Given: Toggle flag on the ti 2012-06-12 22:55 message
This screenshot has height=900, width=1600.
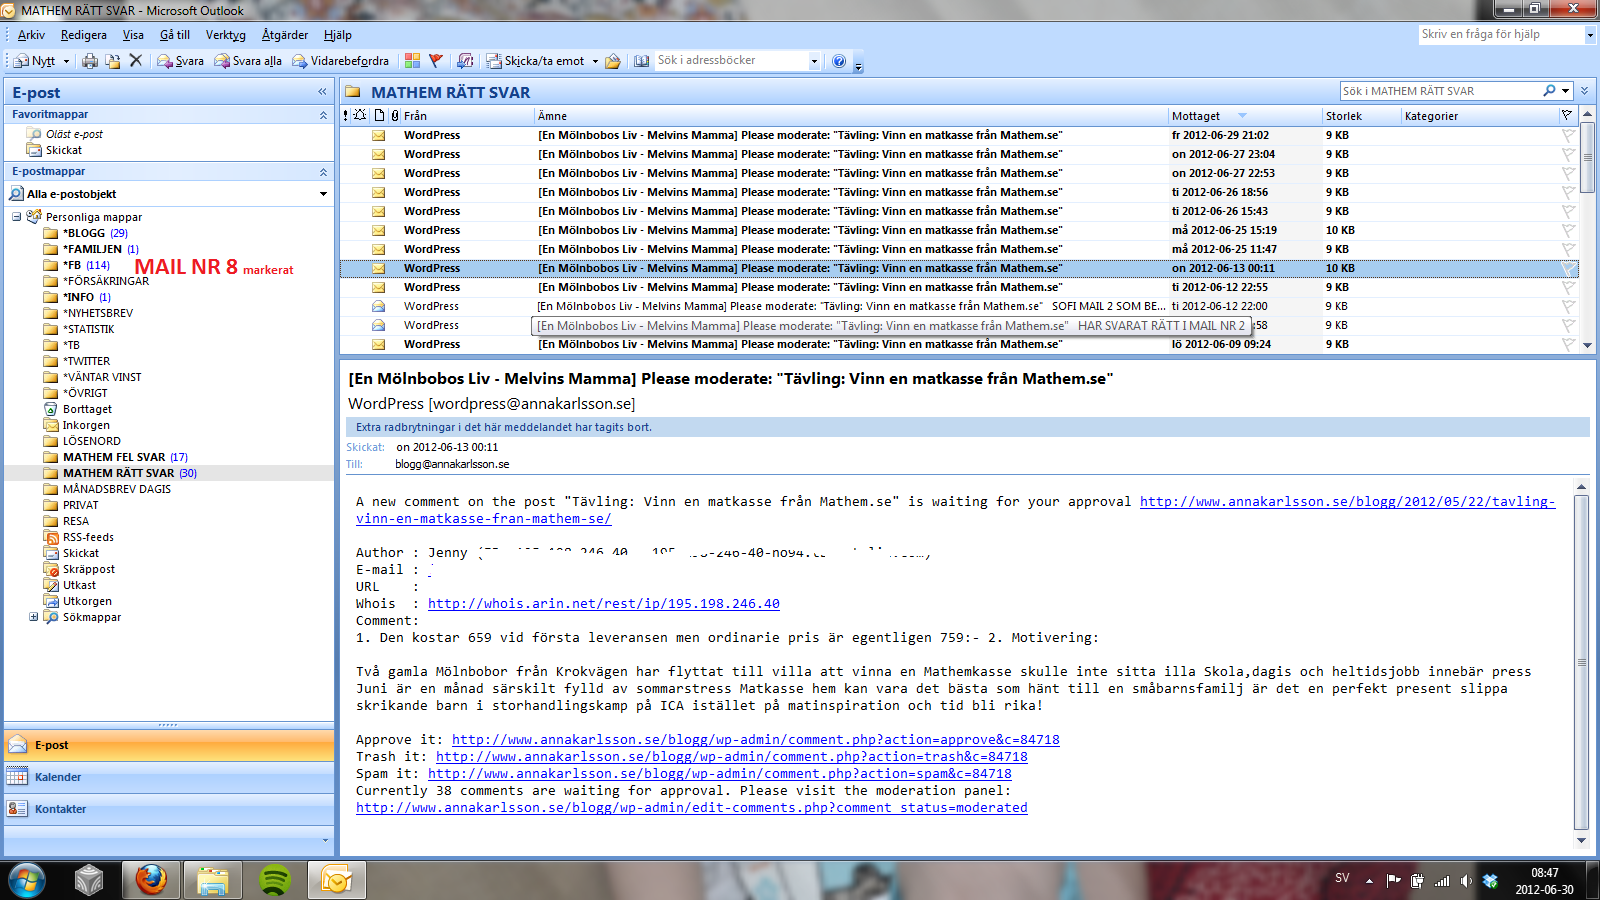Looking at the screenshot, I should coord(1568,287).
